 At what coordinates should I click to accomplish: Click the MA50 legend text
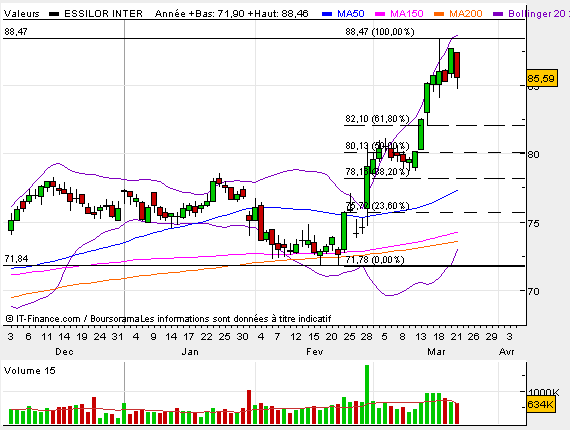click(350, 14)
